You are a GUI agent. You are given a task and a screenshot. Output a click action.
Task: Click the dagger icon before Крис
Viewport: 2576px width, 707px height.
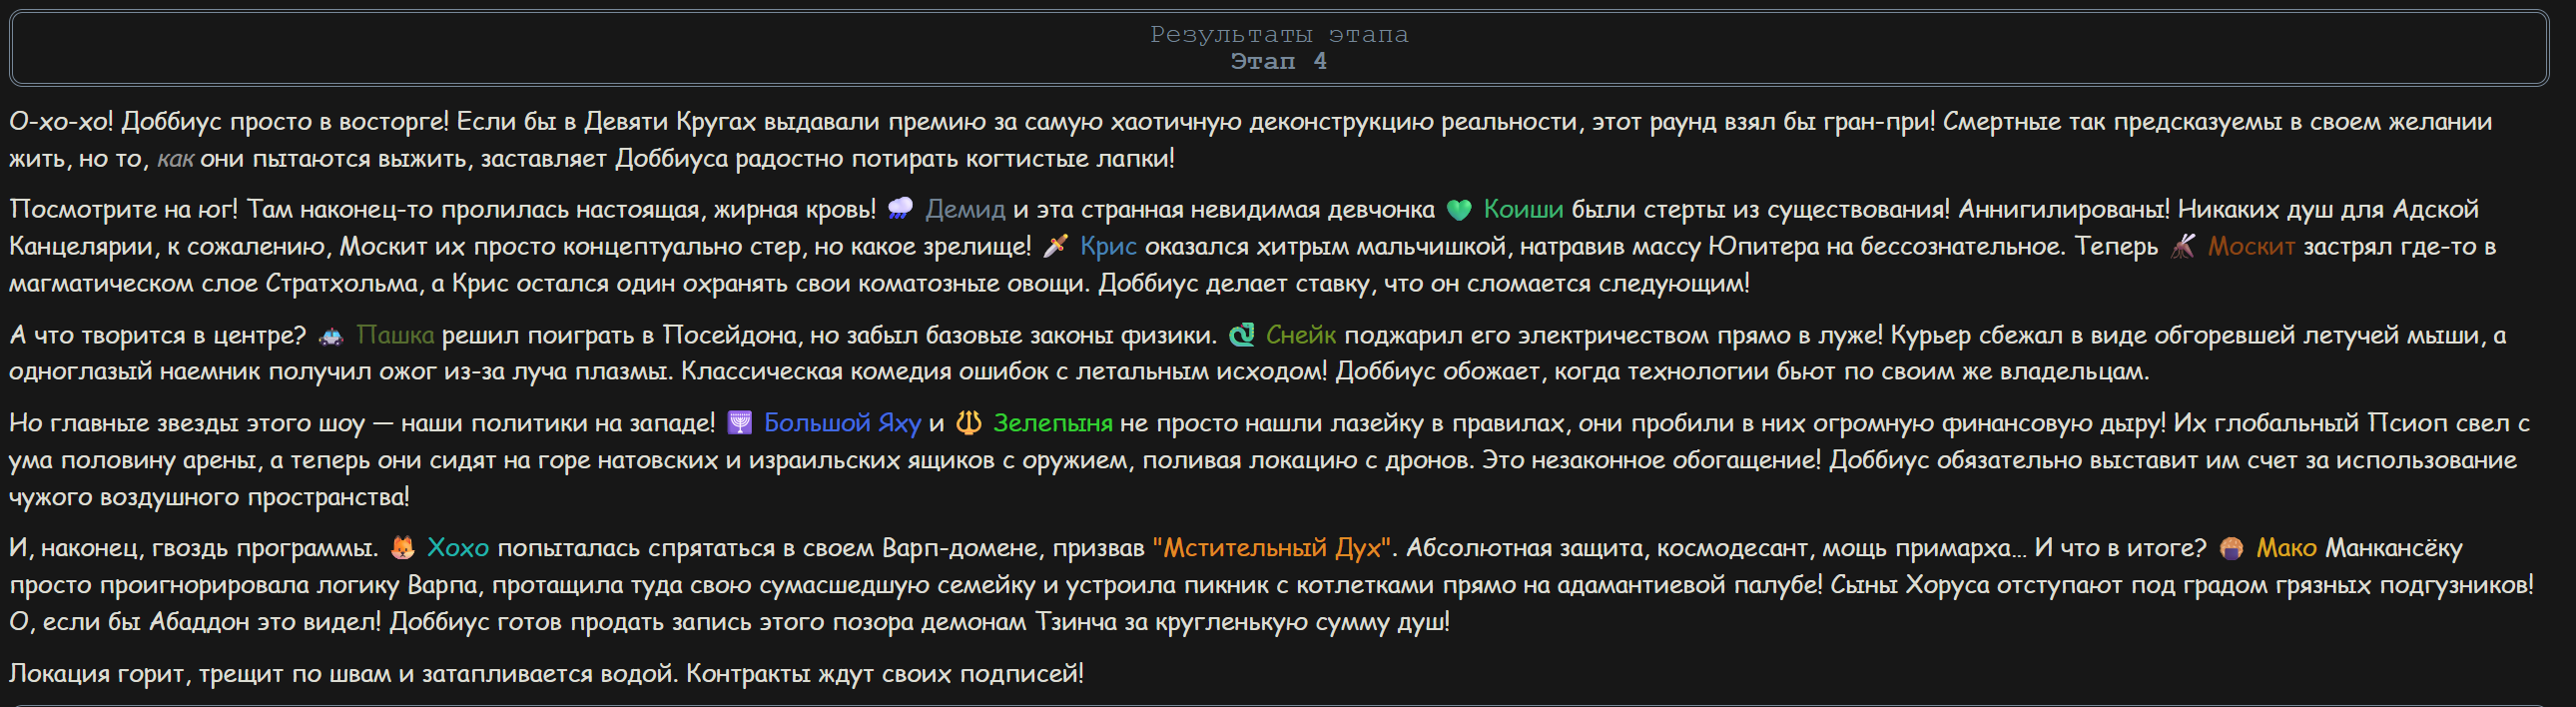[x=1055, y=246]
